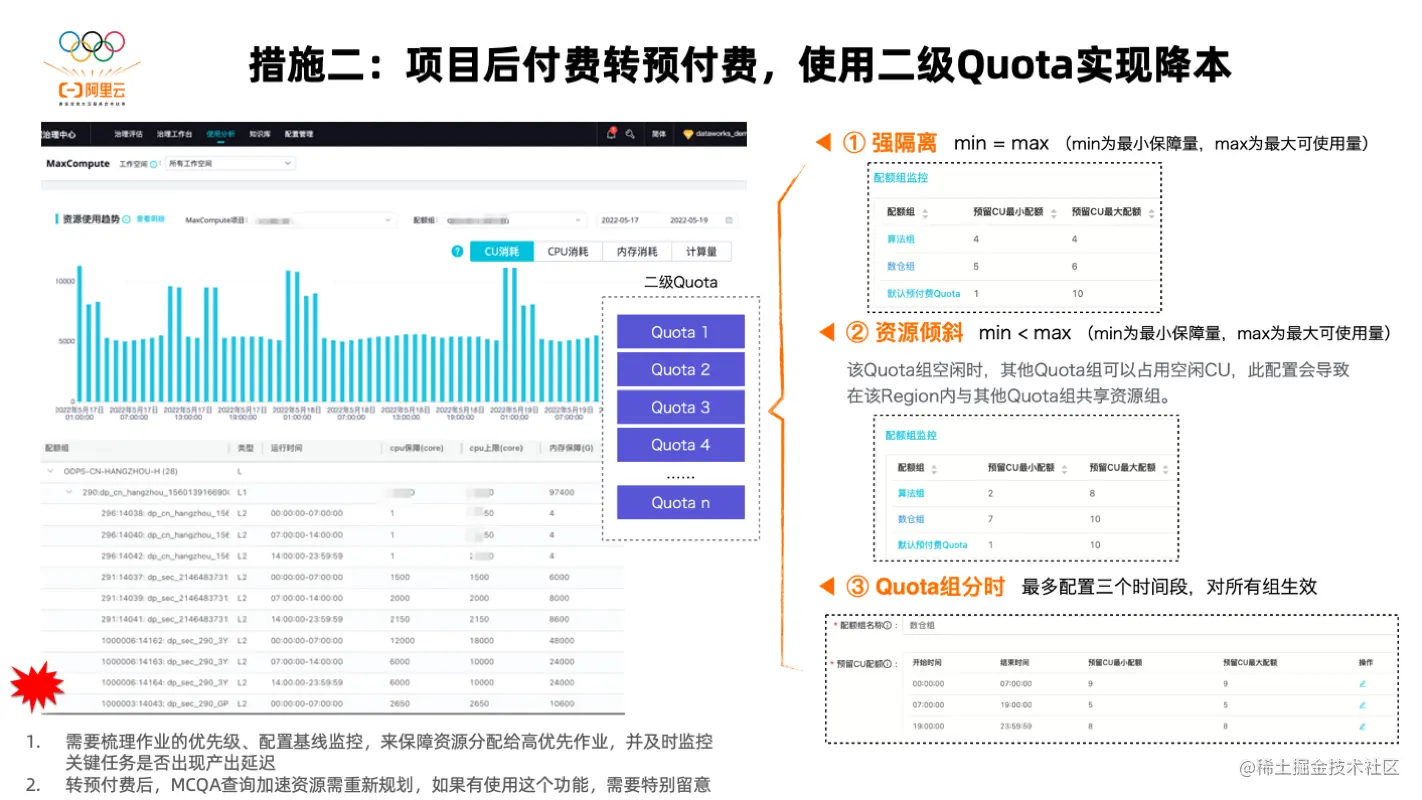The width and height of the screenshot is (1422, 800).
Task: Click the cpu保障(core) column header
Action: [x=416, y=449]
